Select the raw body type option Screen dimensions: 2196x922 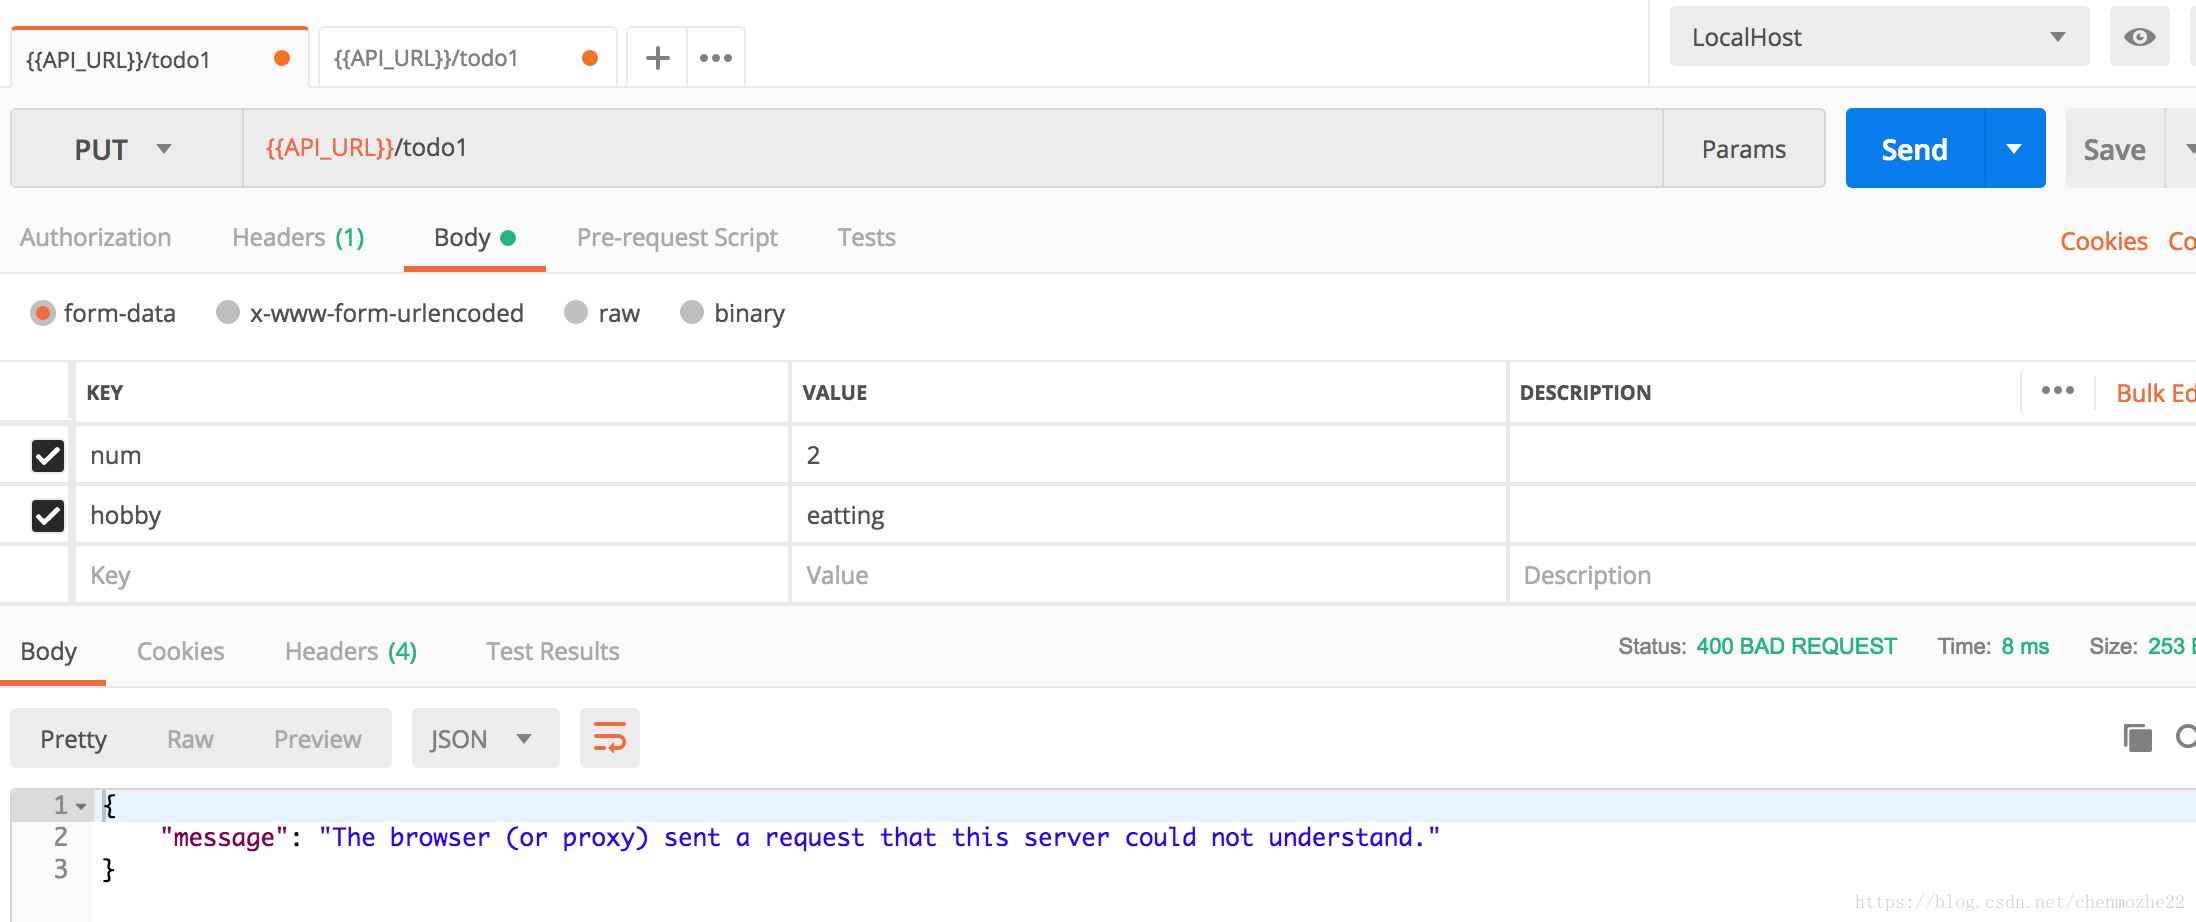[576, 313]
